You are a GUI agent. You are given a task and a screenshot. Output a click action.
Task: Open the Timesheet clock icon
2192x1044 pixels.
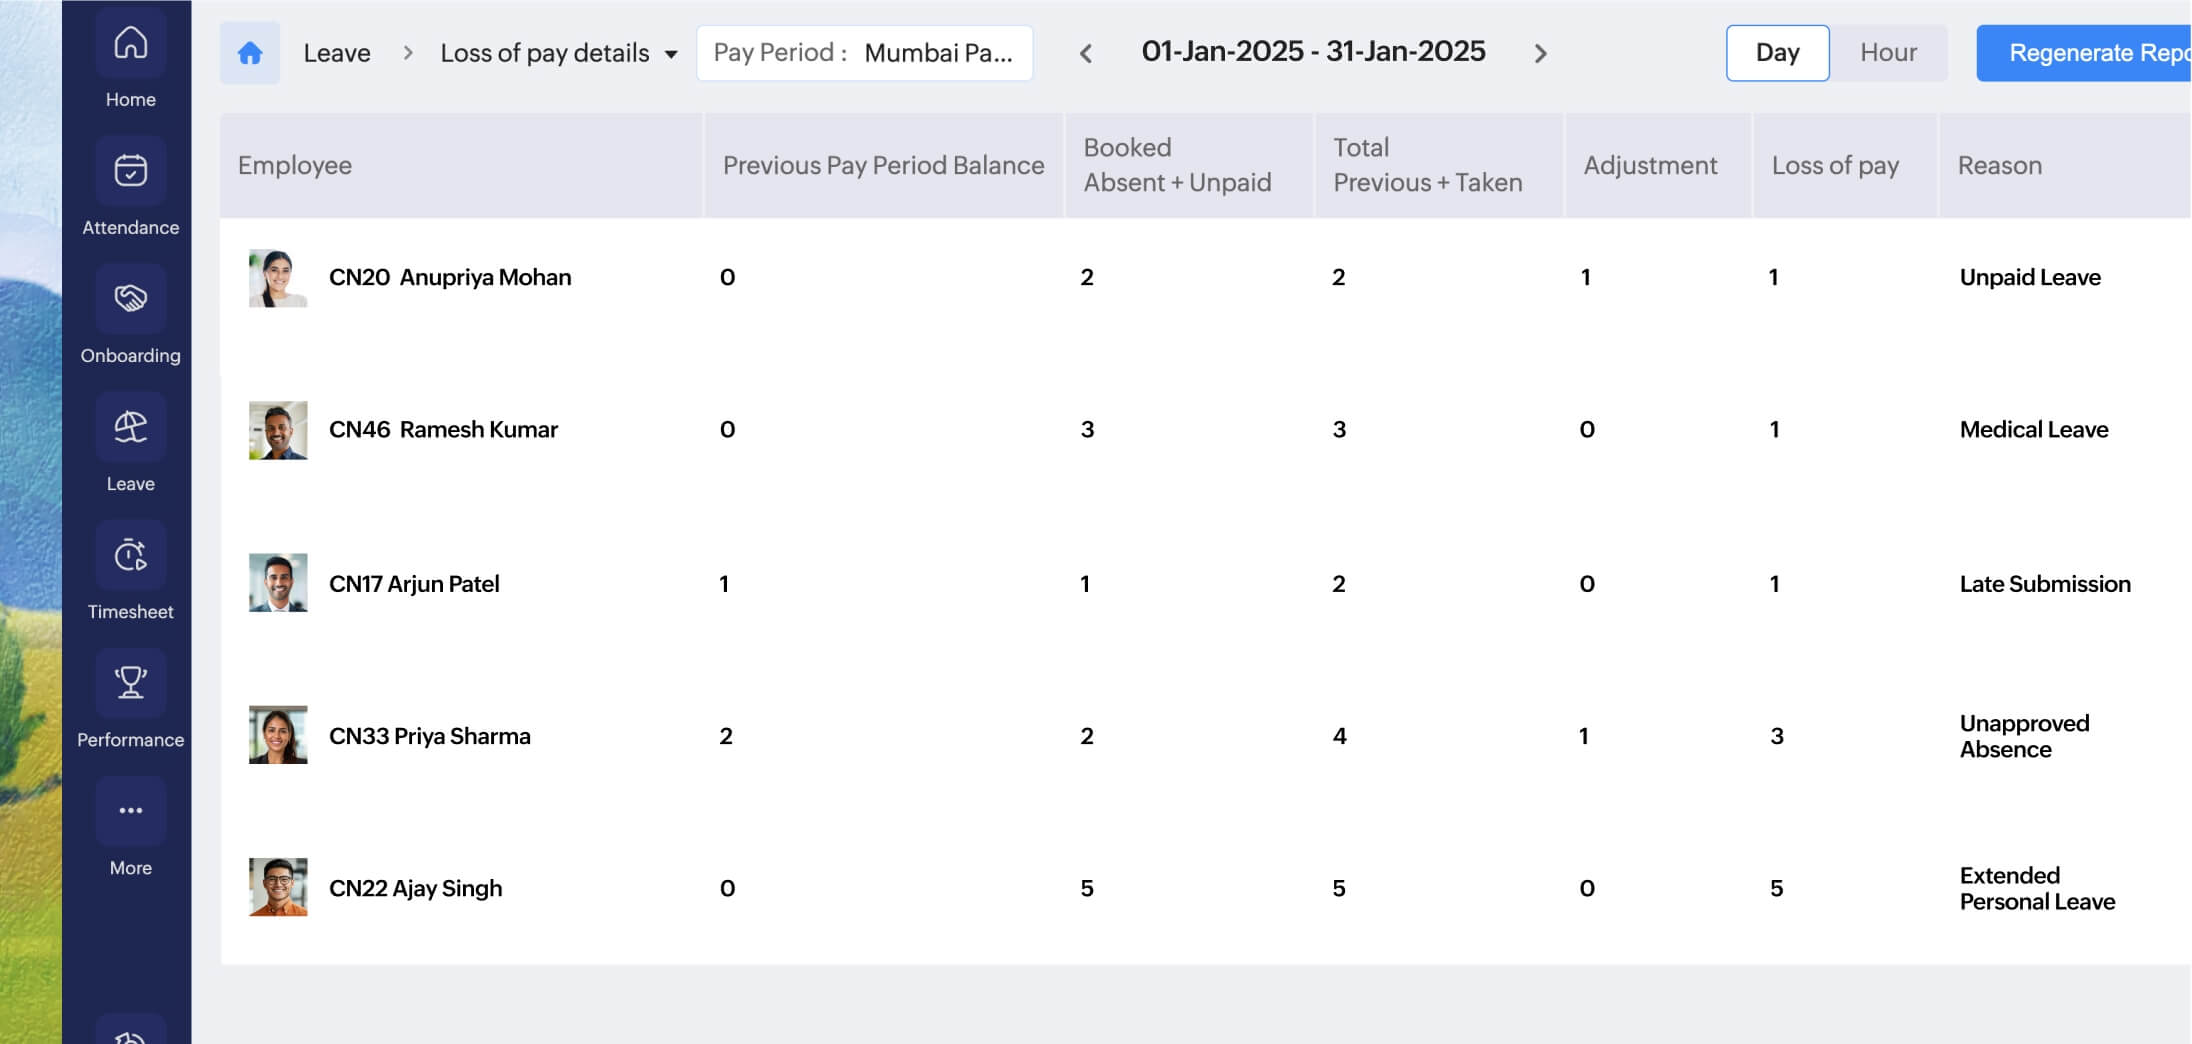[130, 555]
